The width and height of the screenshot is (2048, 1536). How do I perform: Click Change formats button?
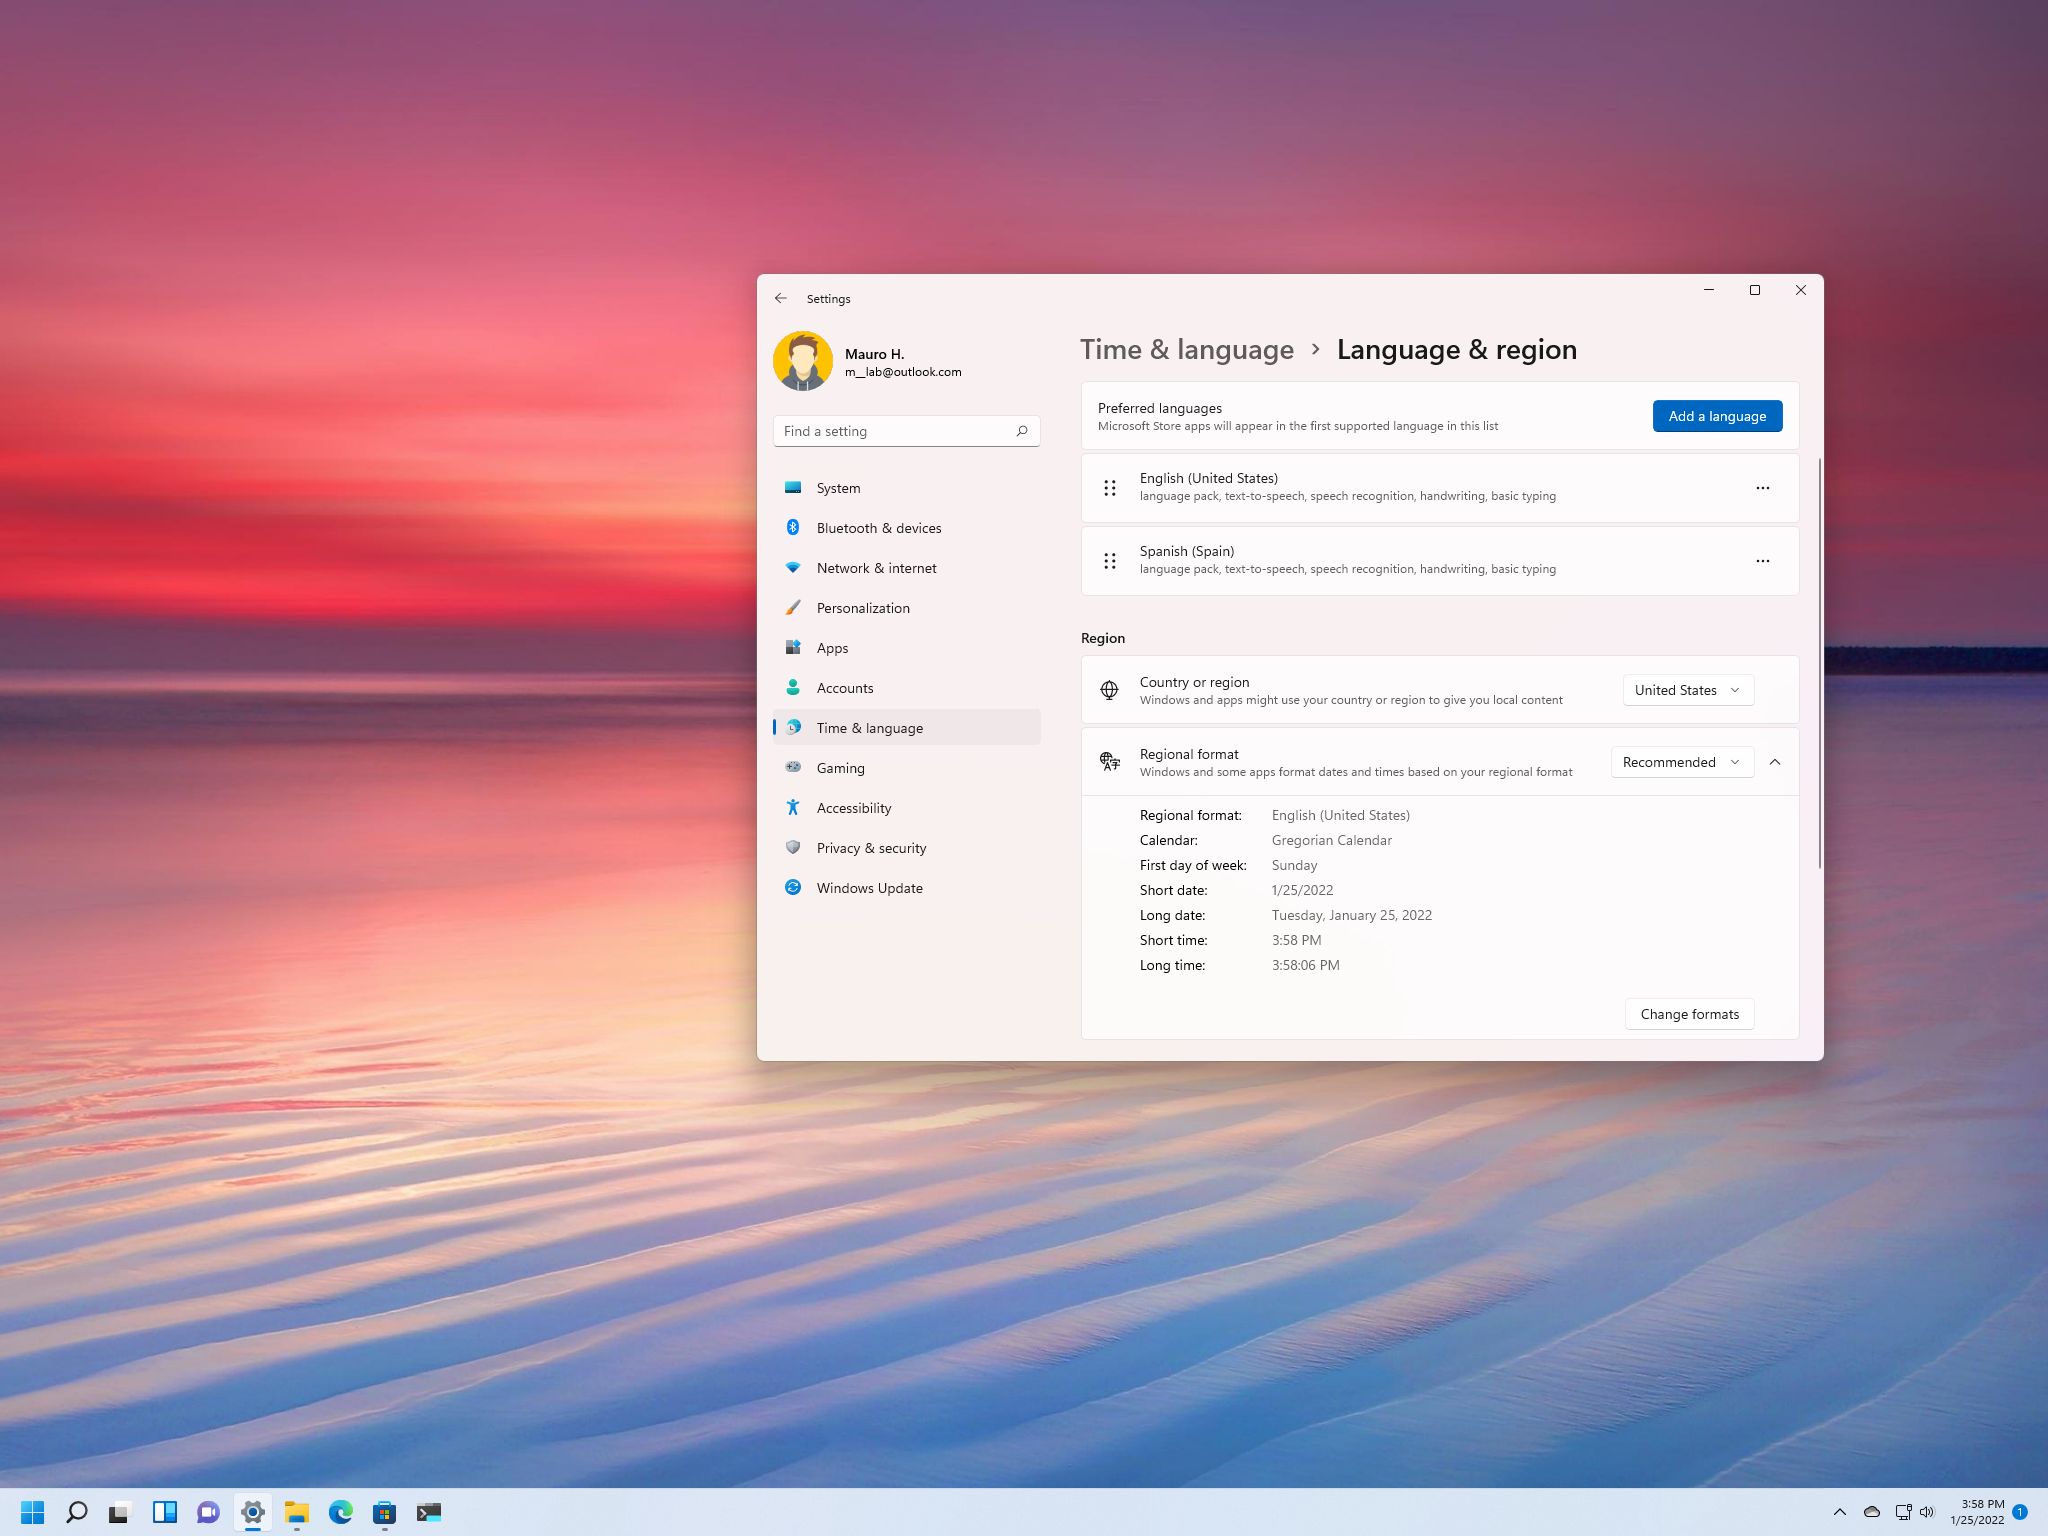(x=1688, y=1013)
